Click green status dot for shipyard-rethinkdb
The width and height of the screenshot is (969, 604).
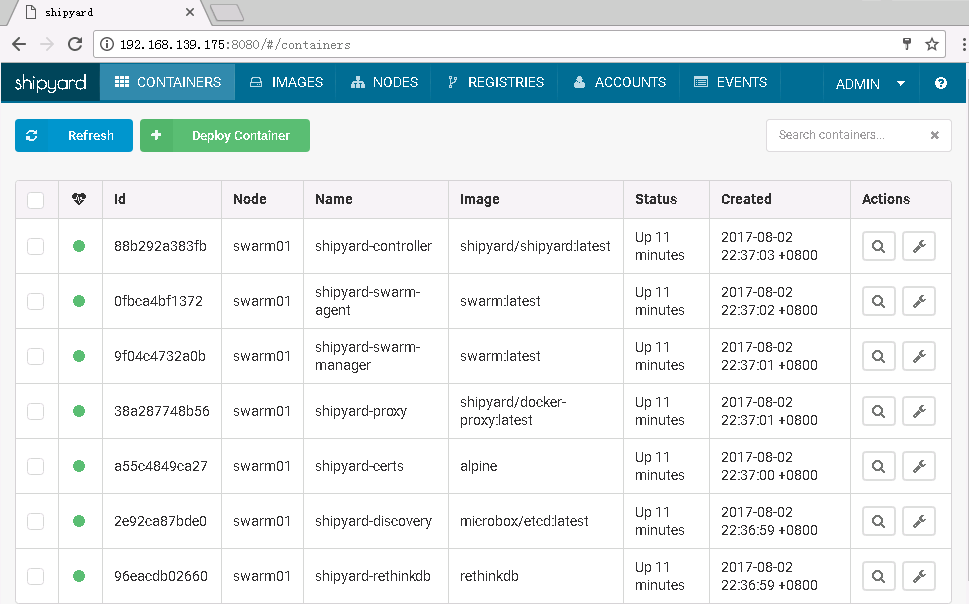[x=78, y=576]
